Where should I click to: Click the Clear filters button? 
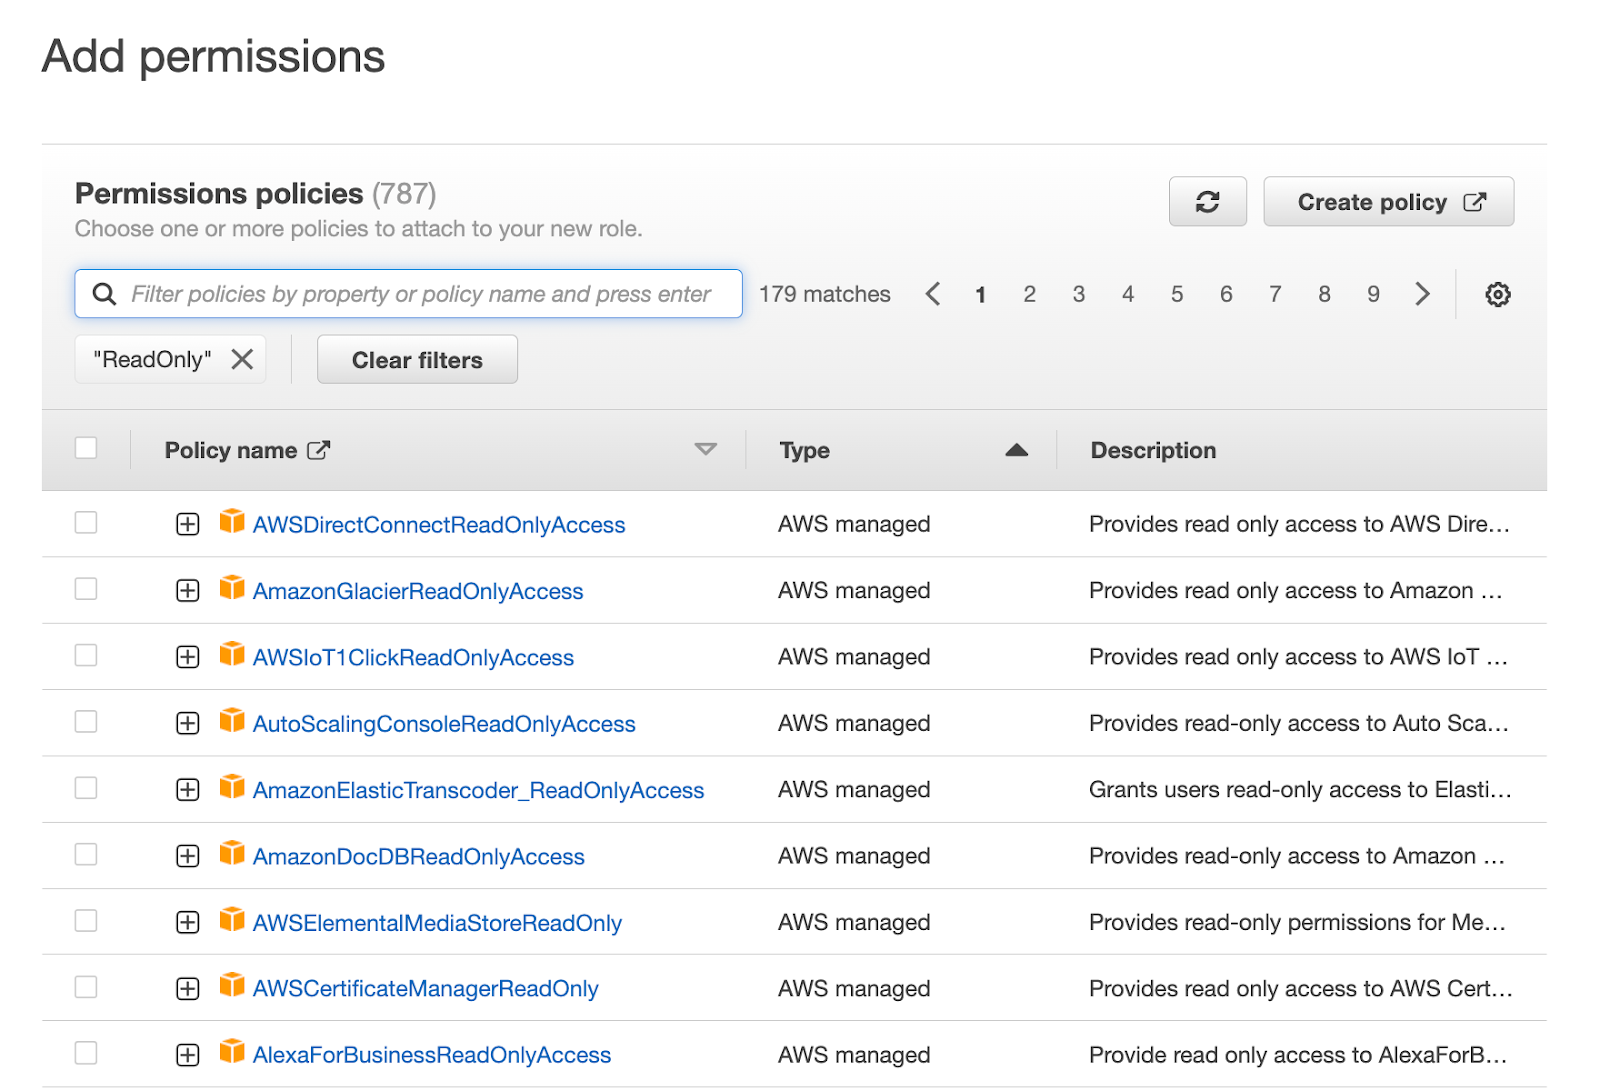(x=417, y=360)
